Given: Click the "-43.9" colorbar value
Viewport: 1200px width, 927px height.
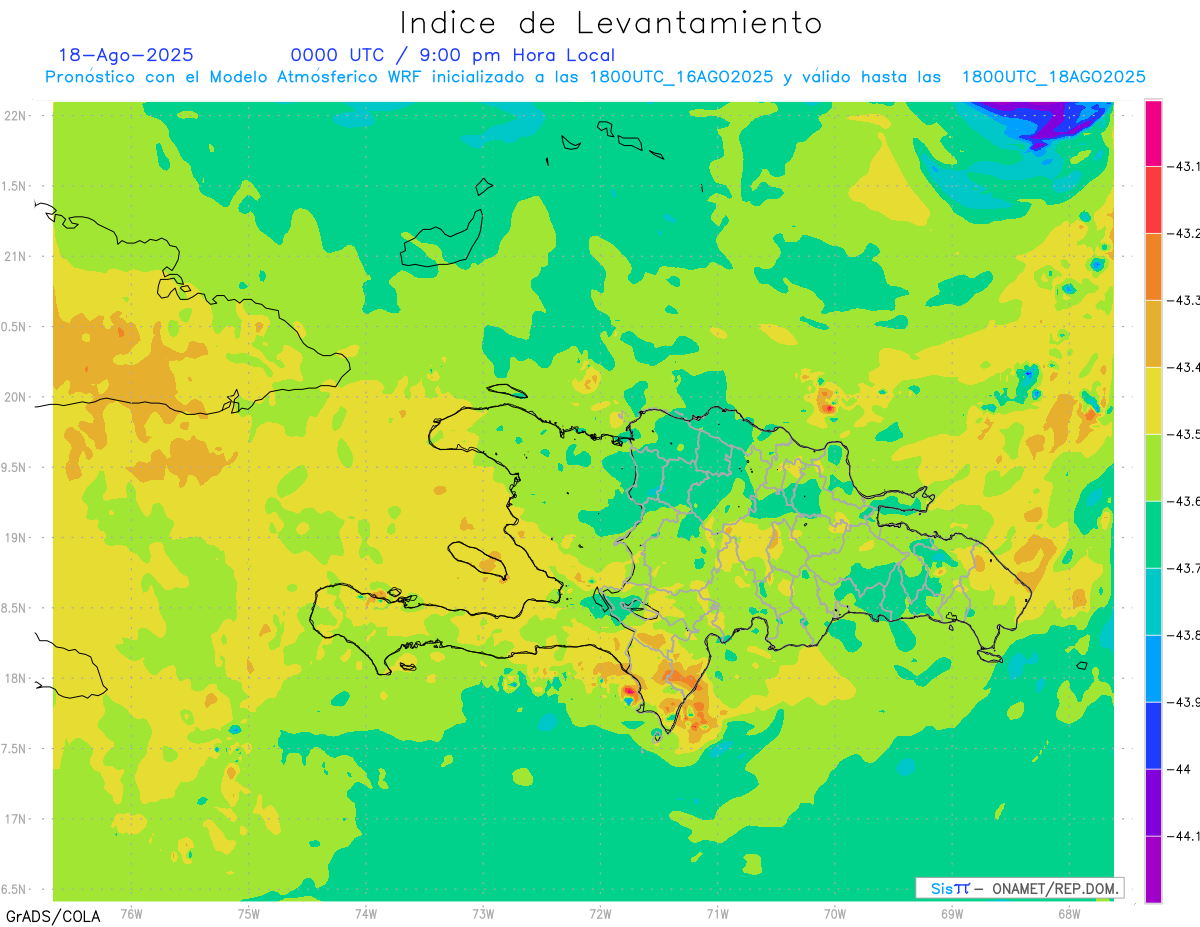Looking at the screenshot, I should (1185, 702).
